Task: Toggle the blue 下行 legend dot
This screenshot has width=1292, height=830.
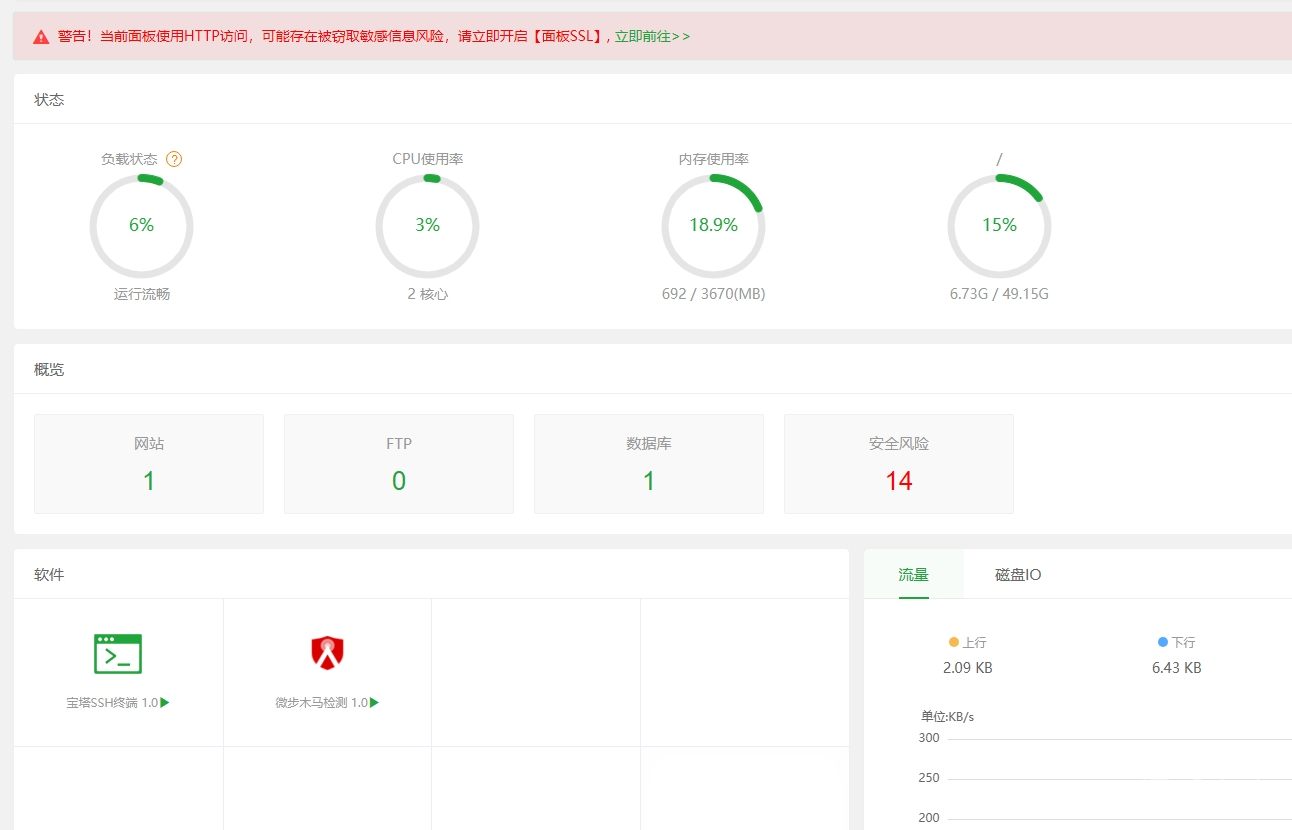Action: (x=1162, y=642)
